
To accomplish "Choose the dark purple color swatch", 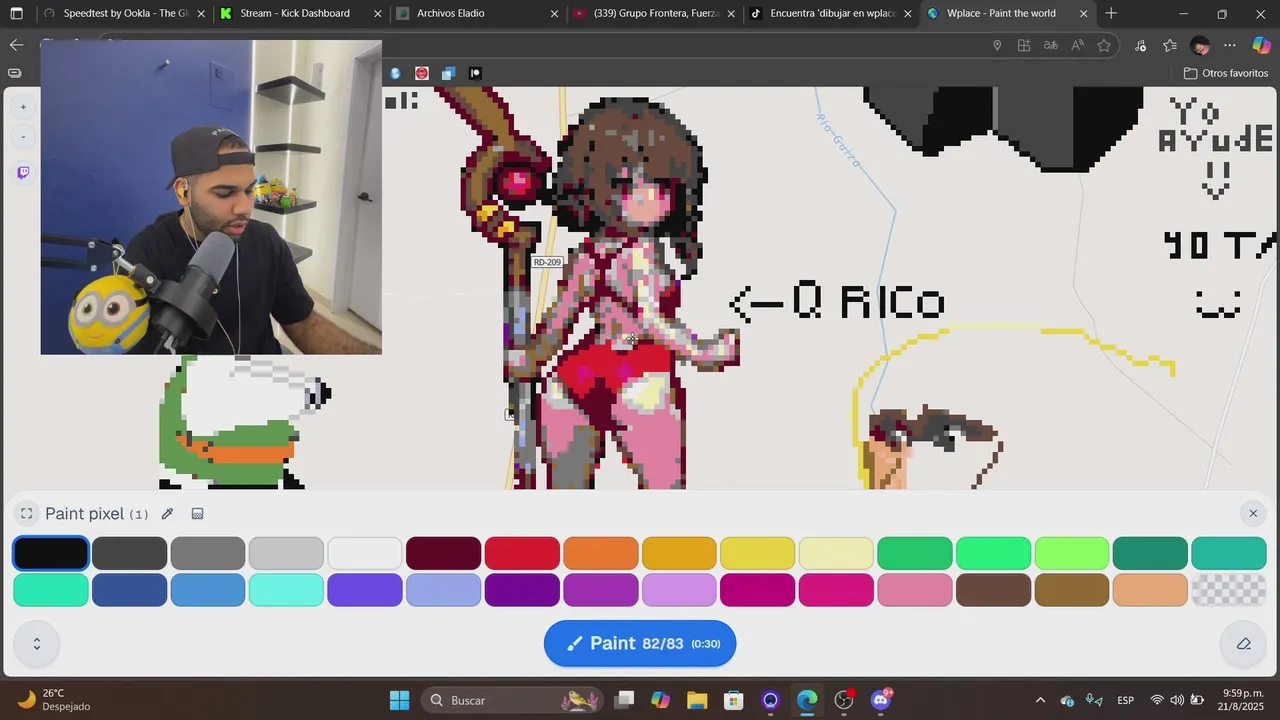I will tap(522, 590).
